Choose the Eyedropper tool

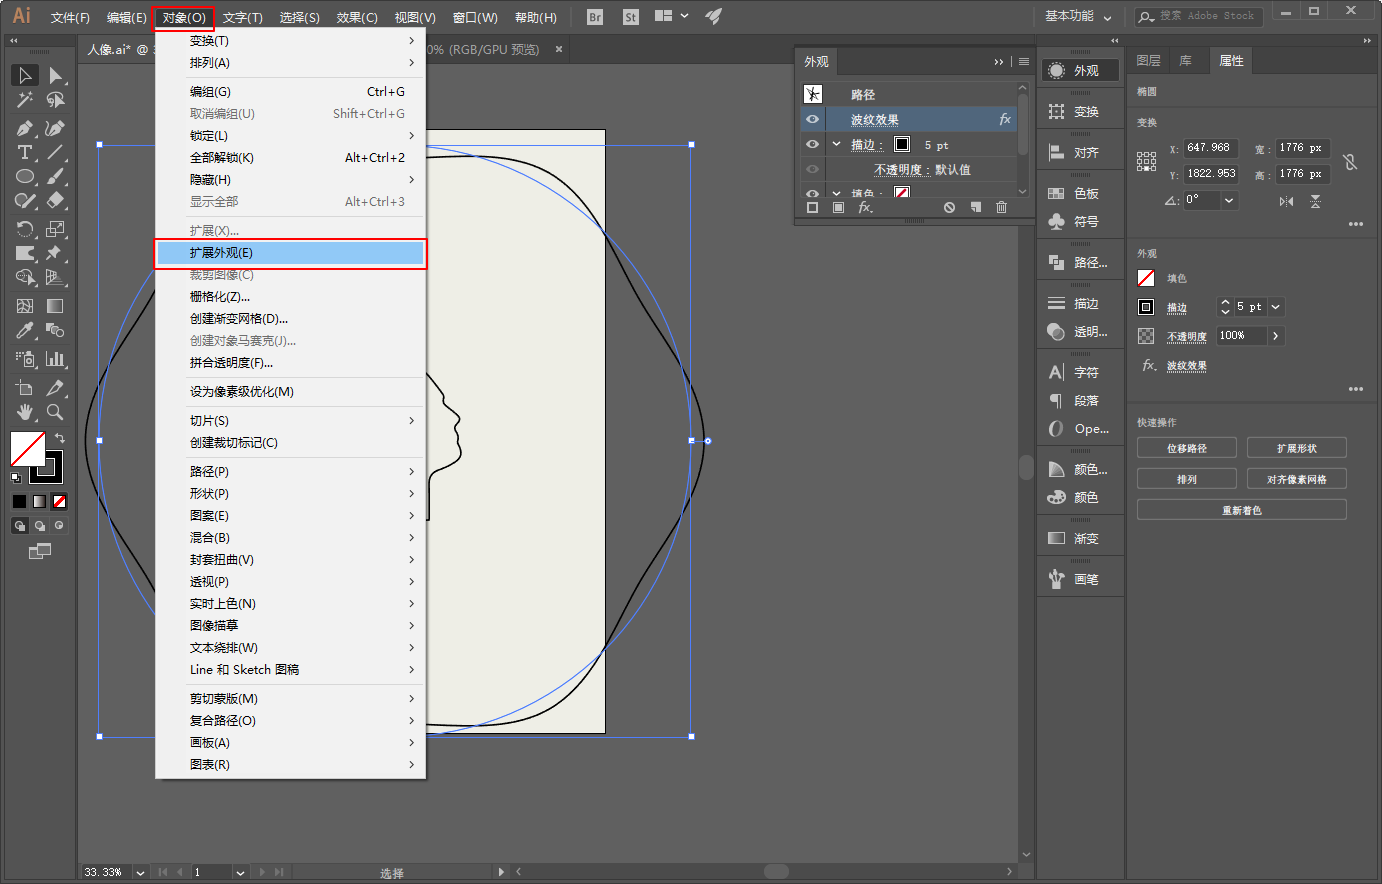[x=25, y=330]
